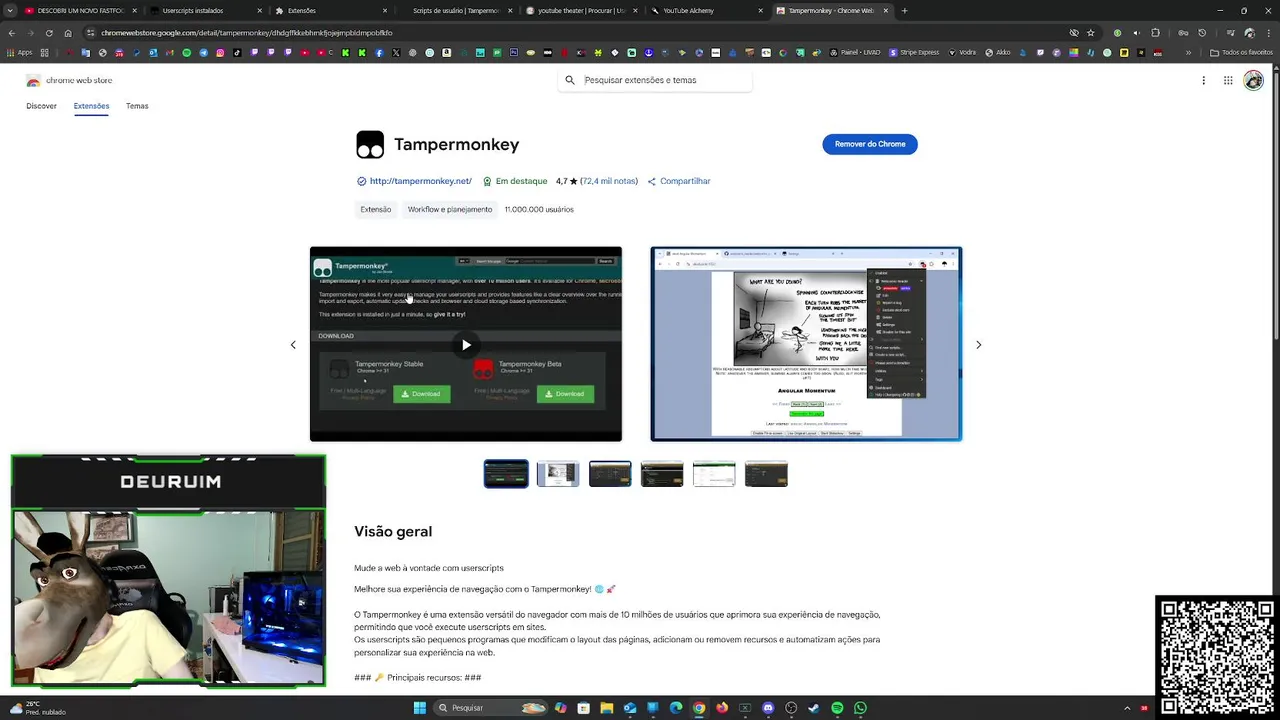
Task: Click 'Remover do Chrome' button
Action: (x=870, y=144)
